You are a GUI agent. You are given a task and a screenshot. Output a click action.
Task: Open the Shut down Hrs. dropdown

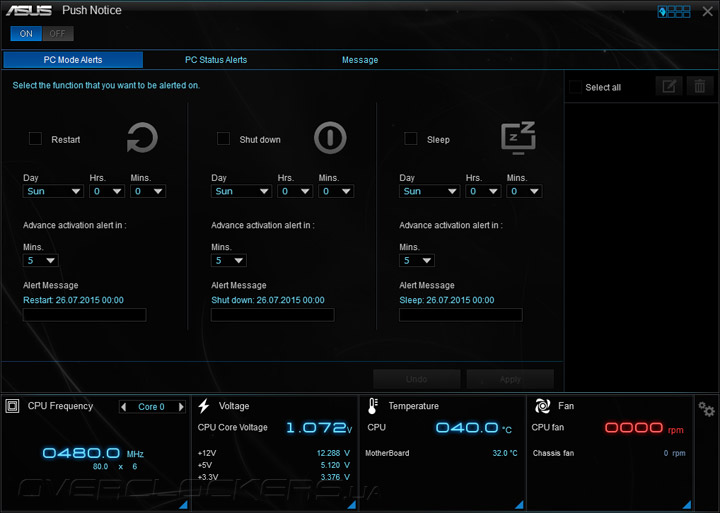[295, 191]
